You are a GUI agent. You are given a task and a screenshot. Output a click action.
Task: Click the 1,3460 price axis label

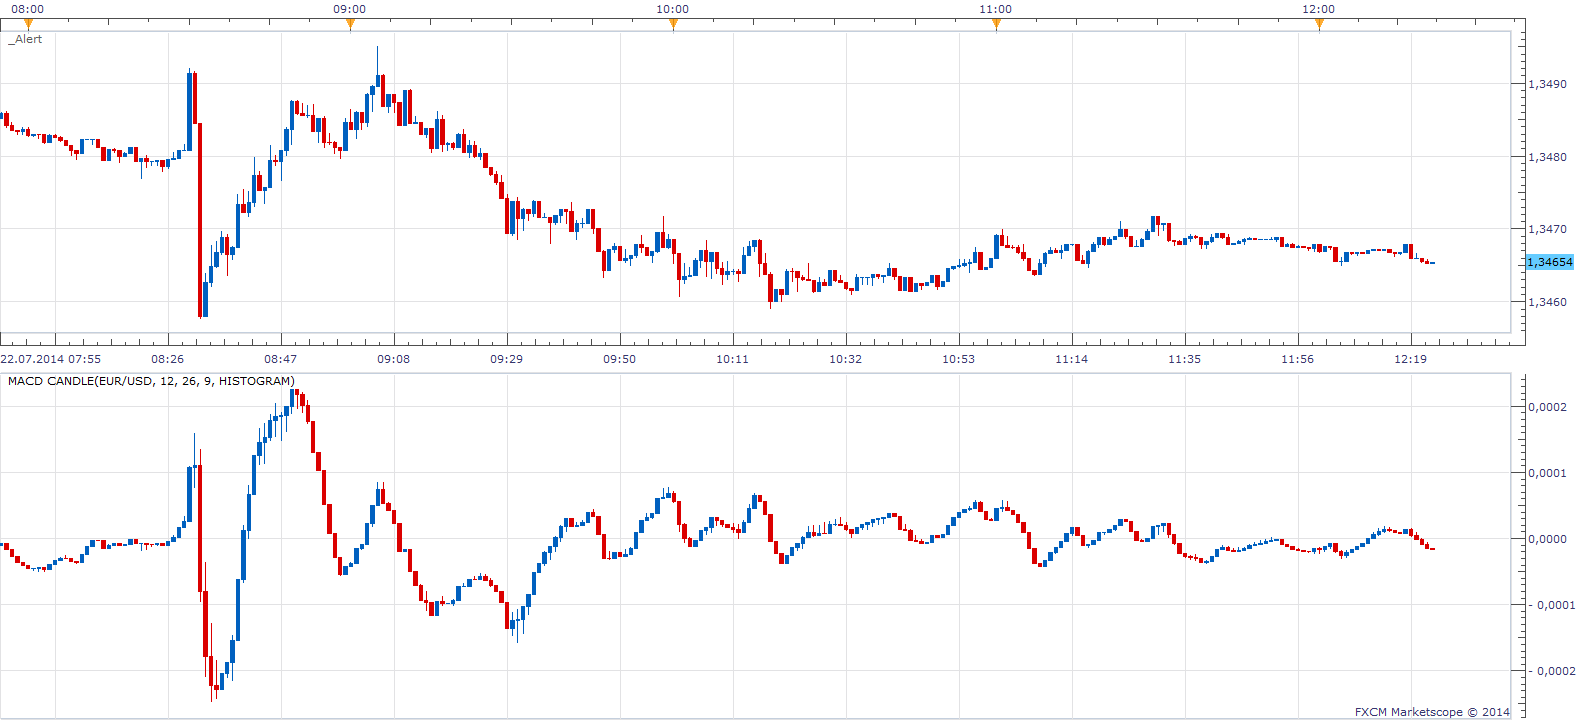[1547, 302]
